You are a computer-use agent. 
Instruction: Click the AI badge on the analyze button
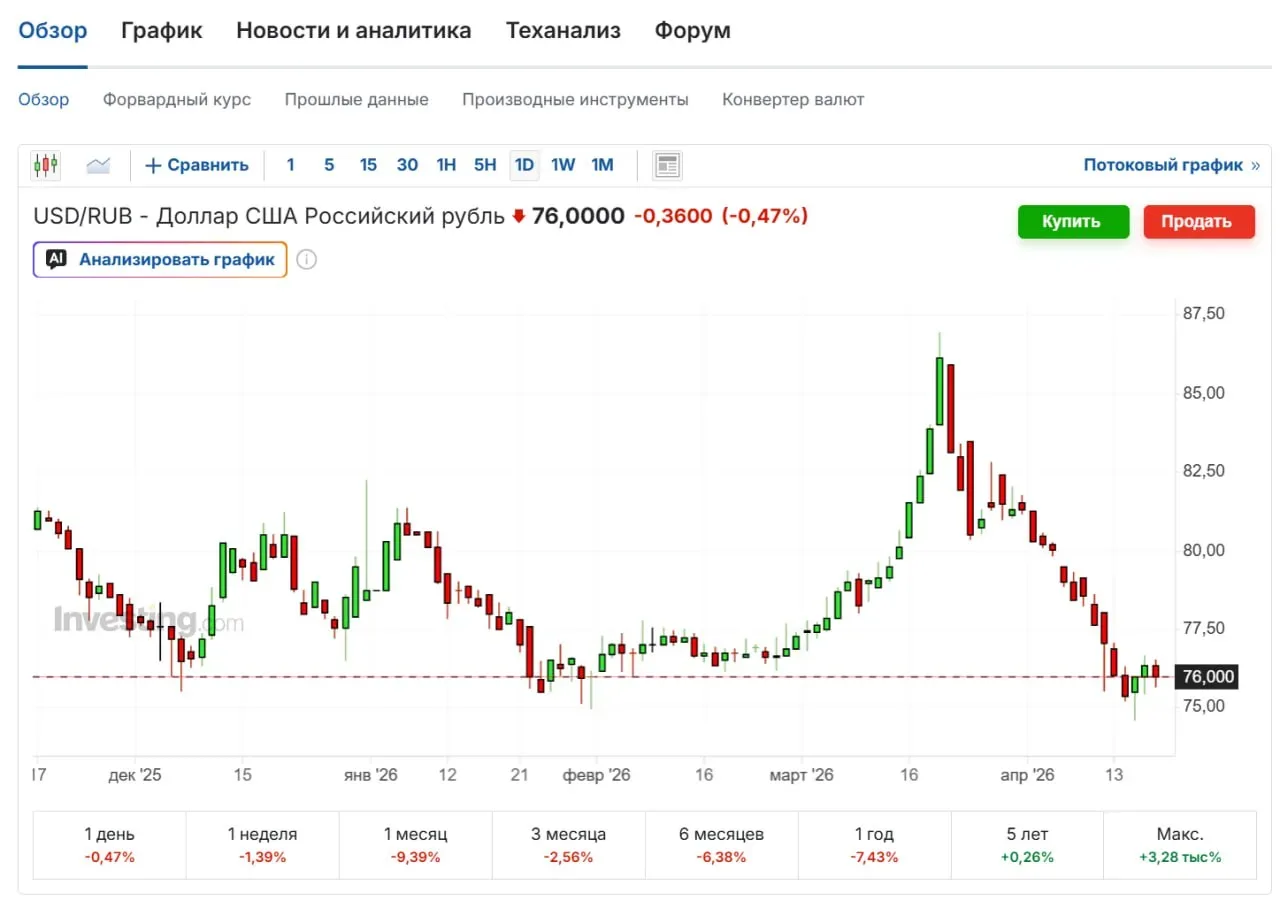[x=57, y=260]
